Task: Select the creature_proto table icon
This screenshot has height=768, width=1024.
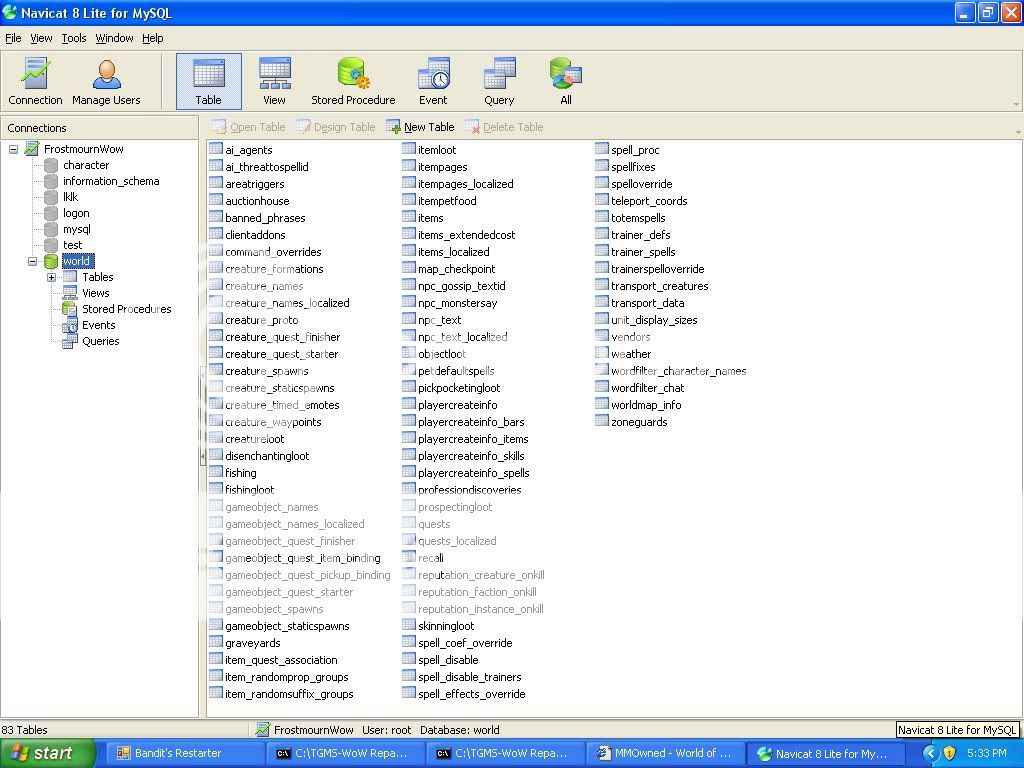Action: point(216,319)
